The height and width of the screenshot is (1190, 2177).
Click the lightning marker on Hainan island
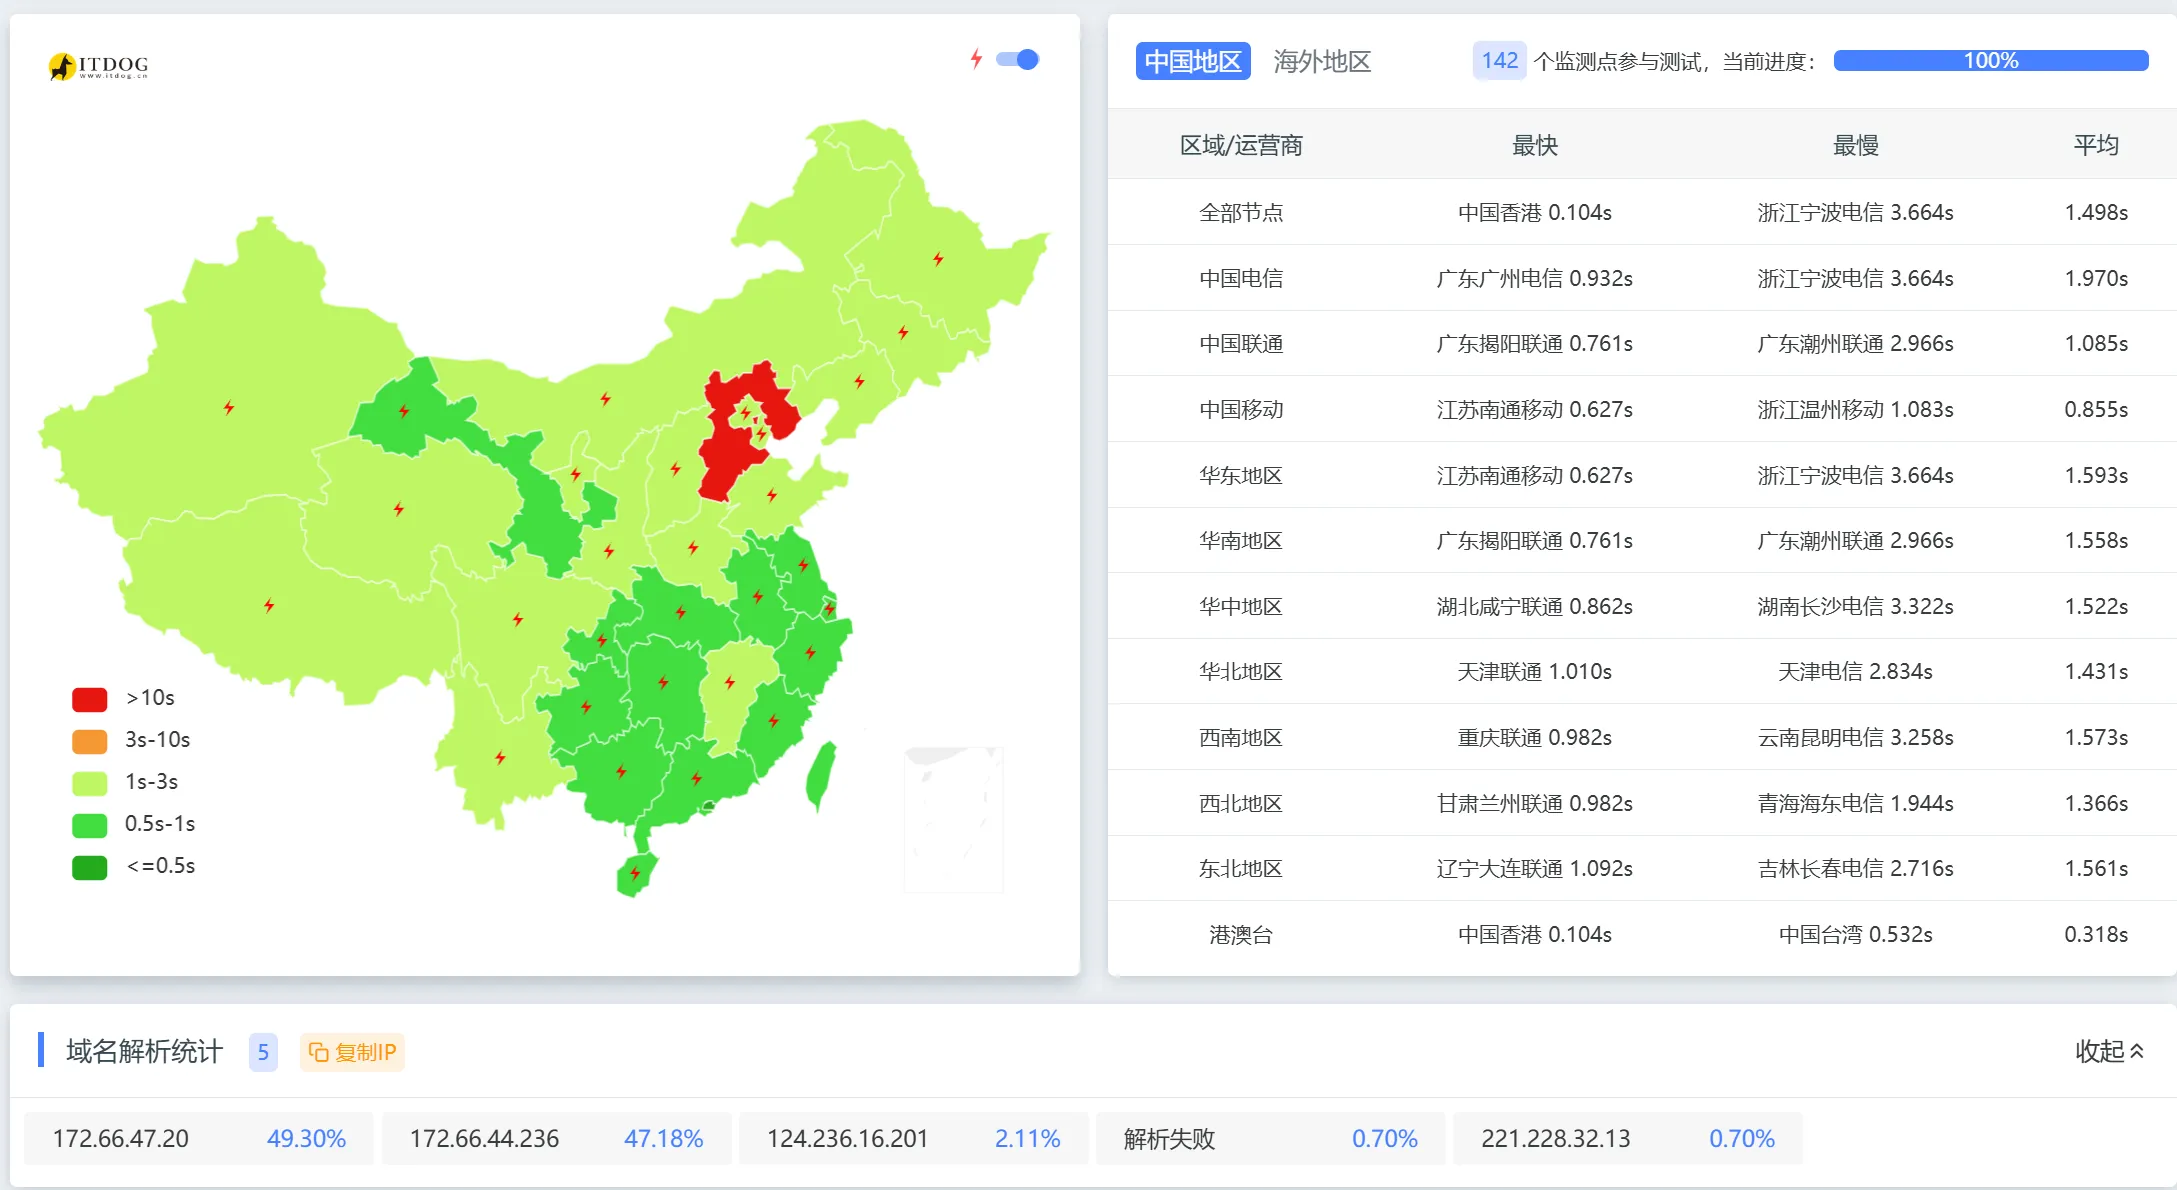635,874
